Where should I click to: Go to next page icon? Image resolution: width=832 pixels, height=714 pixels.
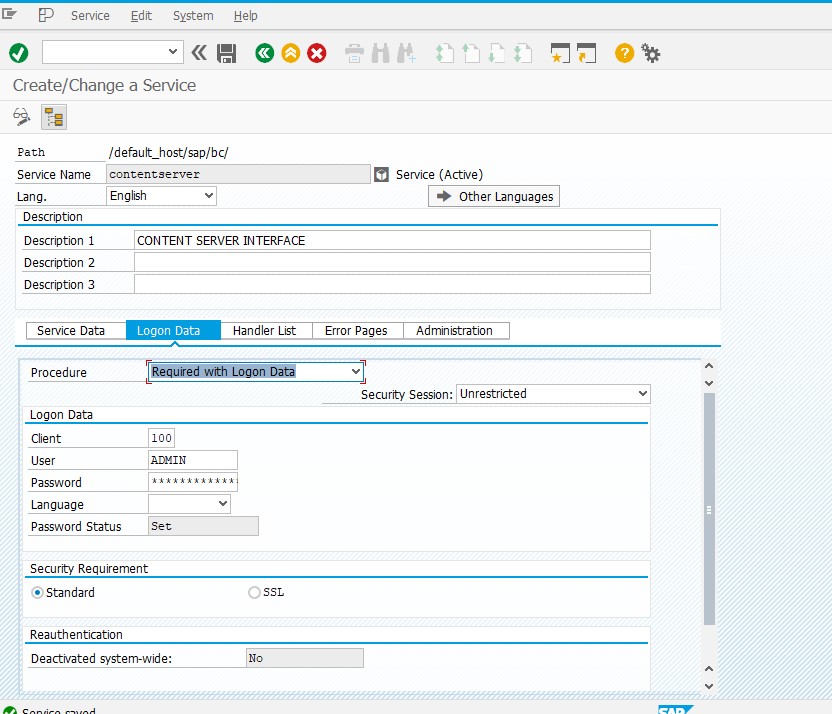pyautogui.click(x=497, y=54)
